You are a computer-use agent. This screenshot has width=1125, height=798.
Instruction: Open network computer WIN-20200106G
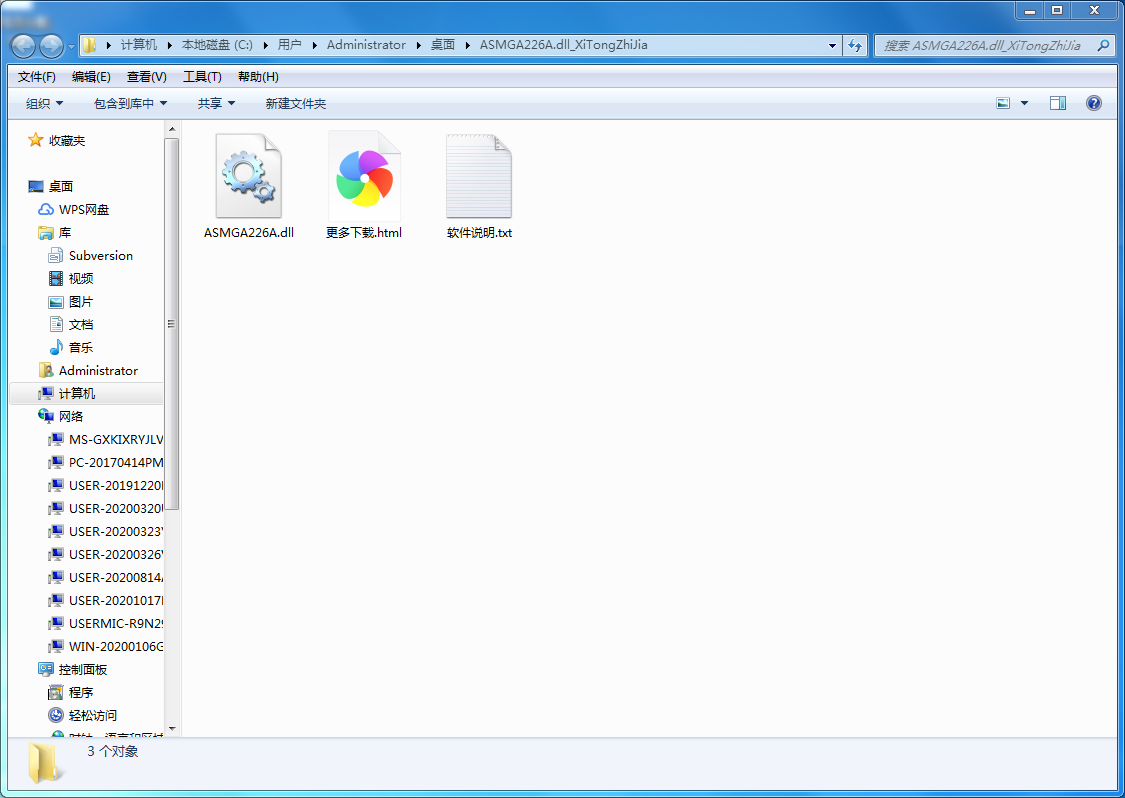click(x=116, y=646)
